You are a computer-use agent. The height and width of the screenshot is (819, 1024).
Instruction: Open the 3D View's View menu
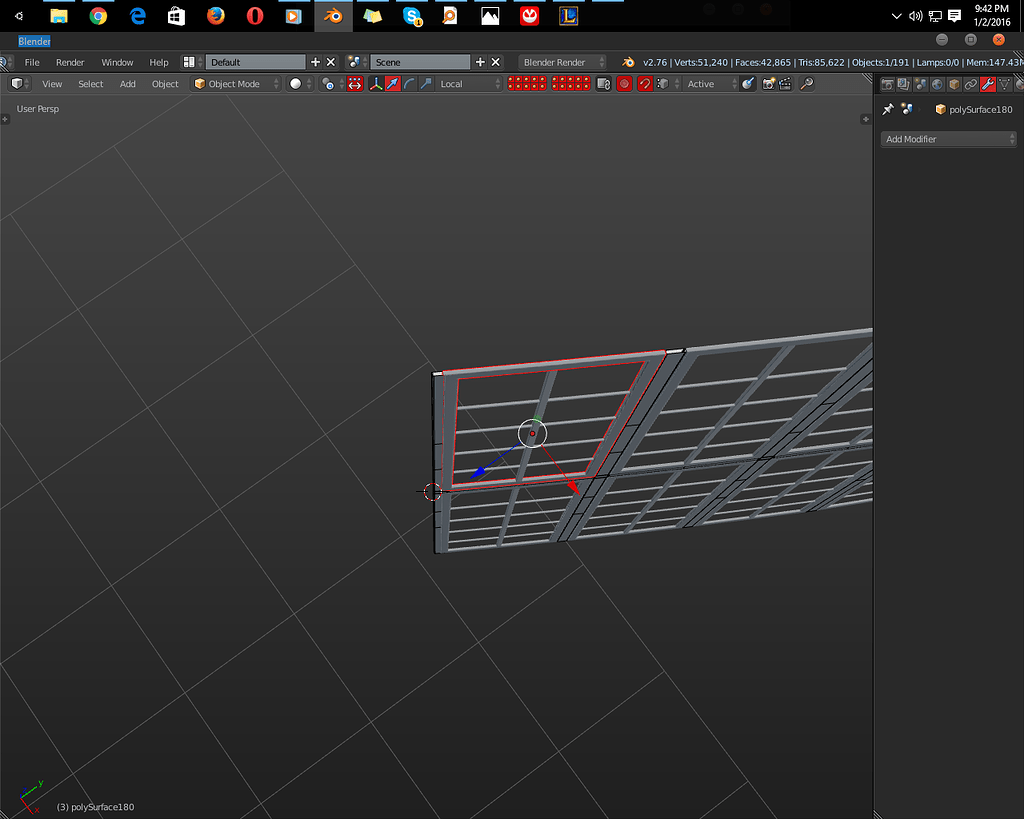(x=52, y=84)
